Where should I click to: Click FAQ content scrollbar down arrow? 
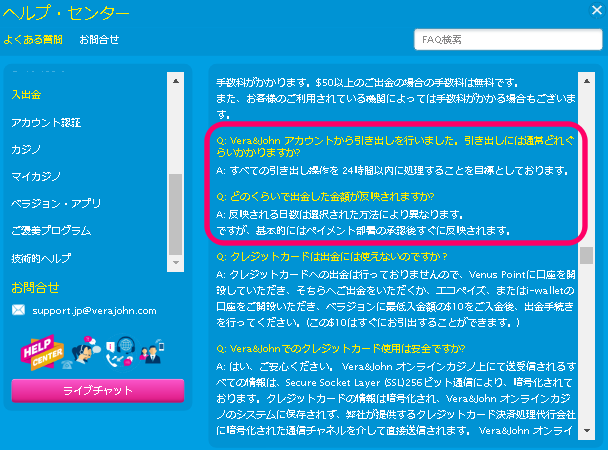coord(587,431)
